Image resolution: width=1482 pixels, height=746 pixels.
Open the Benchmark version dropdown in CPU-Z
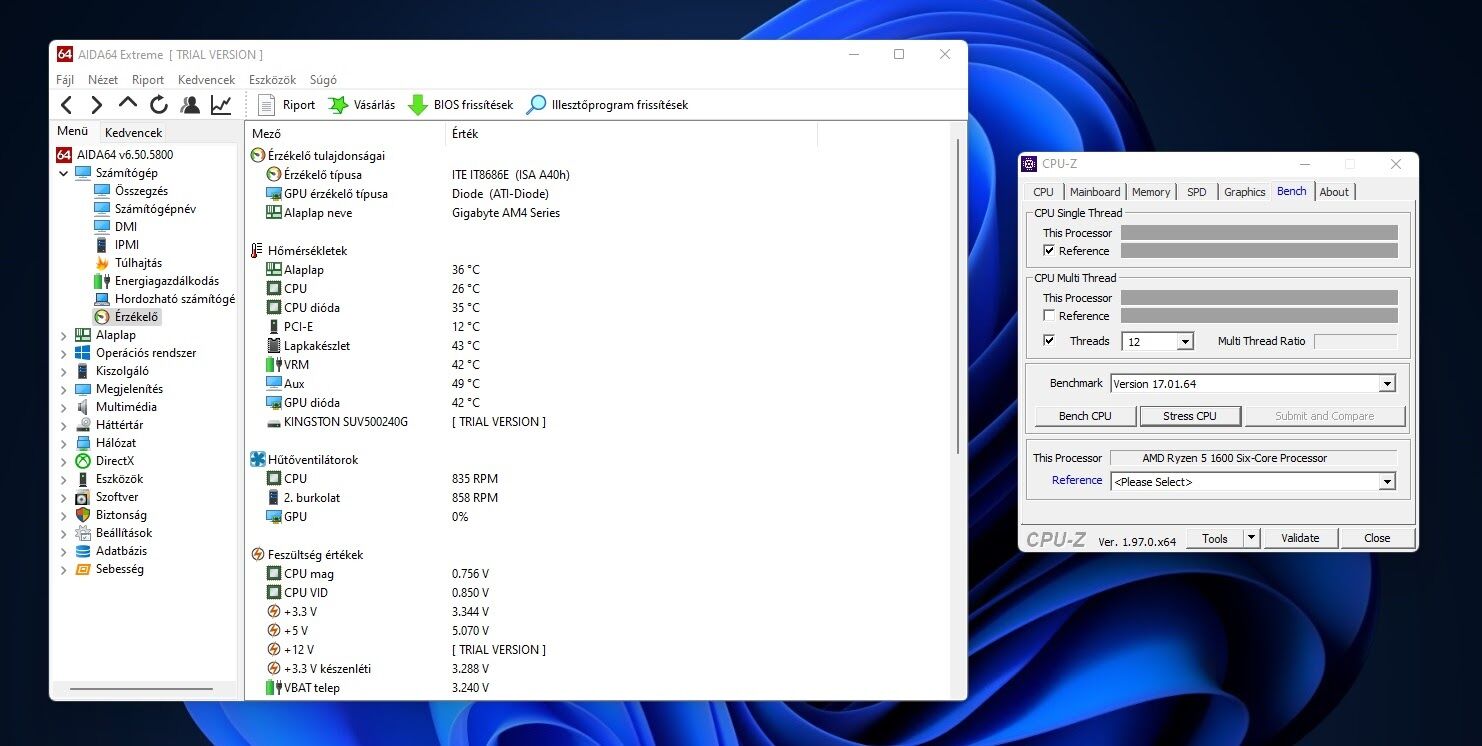tap(1386, 384)
